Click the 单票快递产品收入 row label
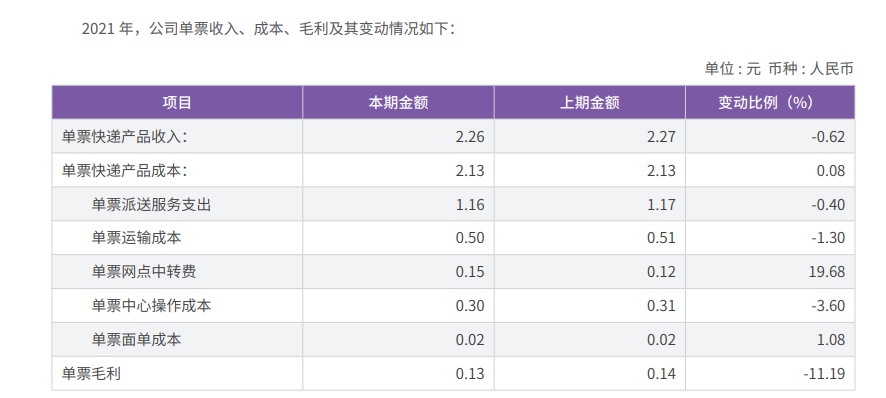 [124, 137]
